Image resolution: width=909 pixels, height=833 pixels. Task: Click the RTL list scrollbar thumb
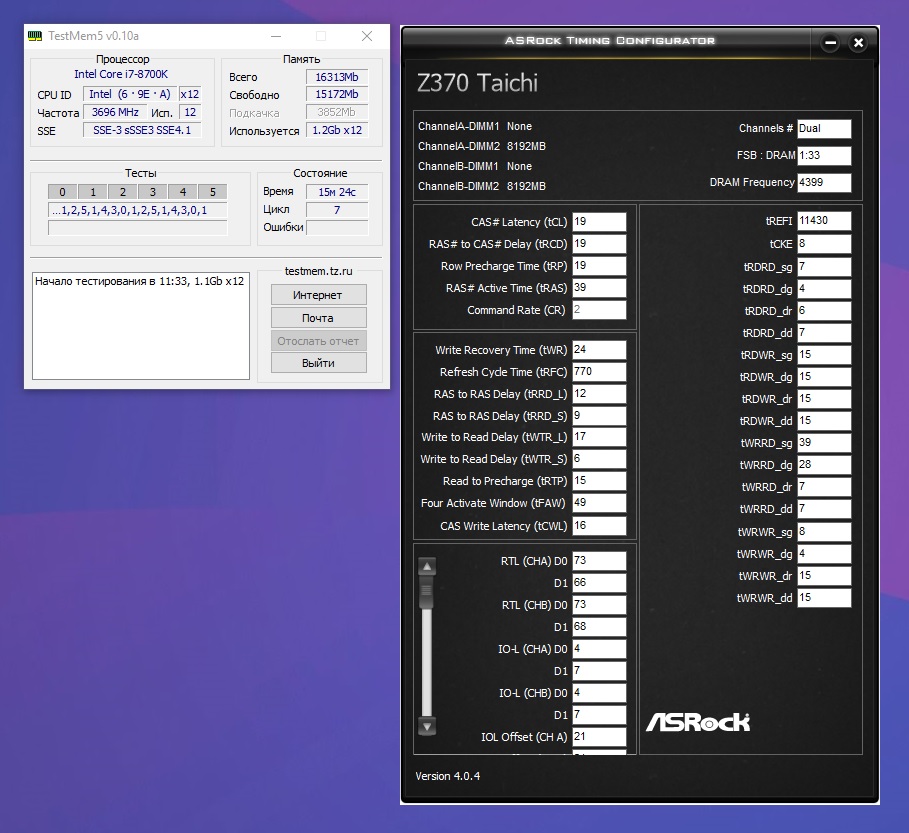(x=427, y=593)
